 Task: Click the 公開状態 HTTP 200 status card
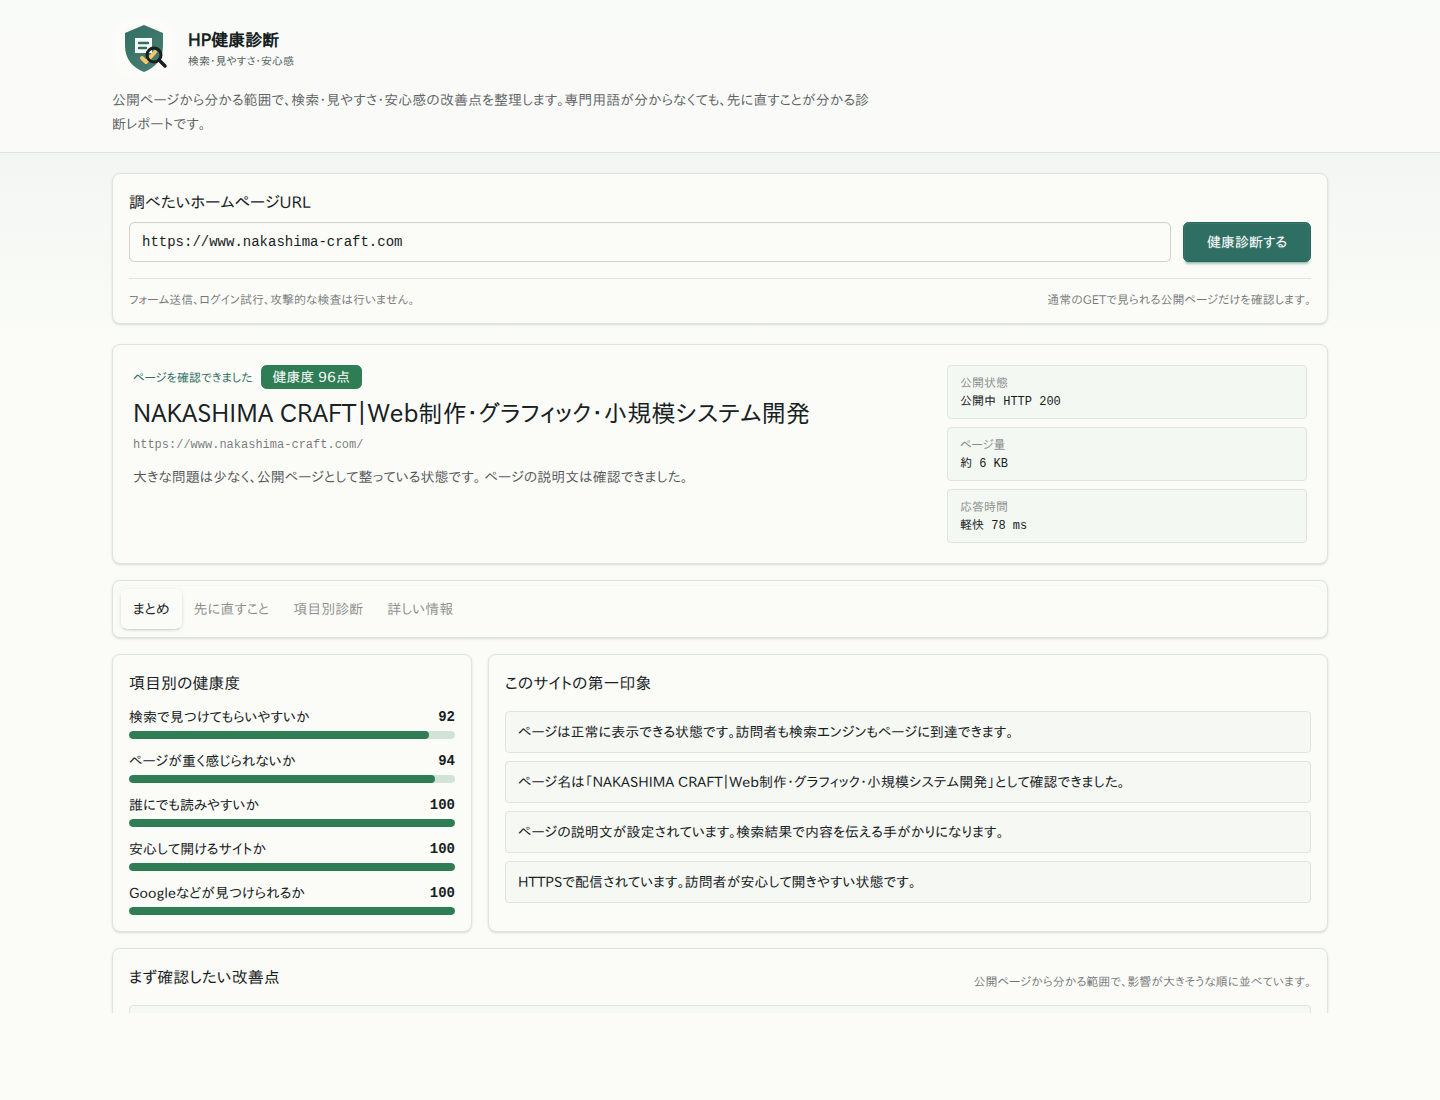point(1126,392)
